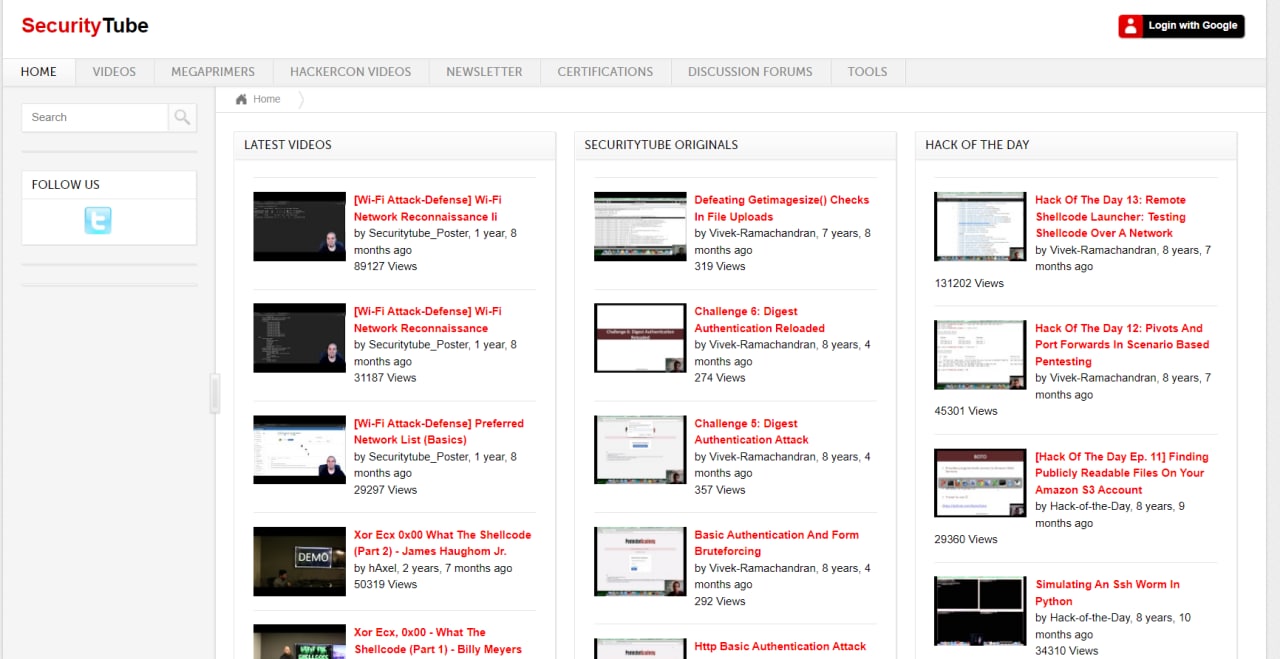1280x659 pixels.
Task: Click the Home breadcrumb house icon
Action: tap(241, 99)
